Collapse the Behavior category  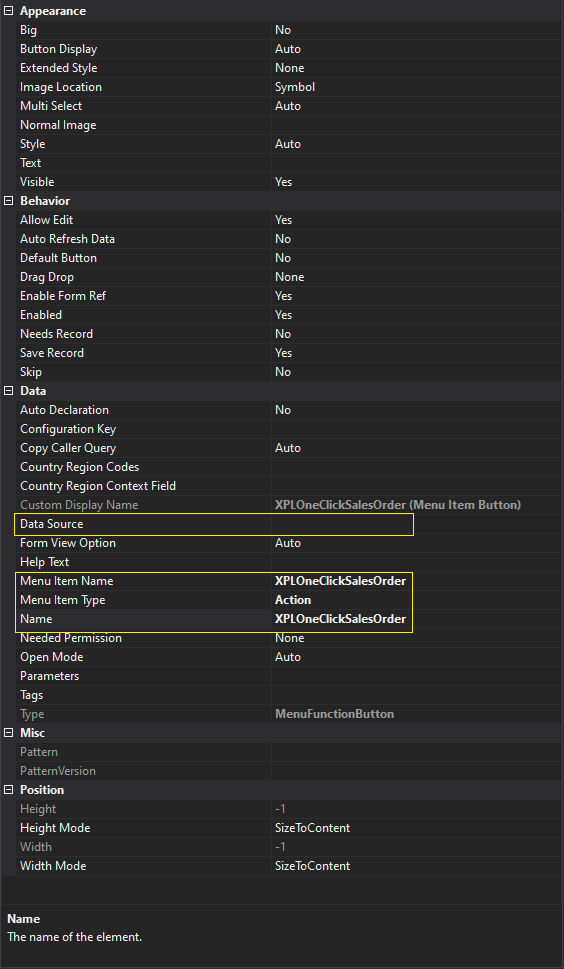point(9,201)
